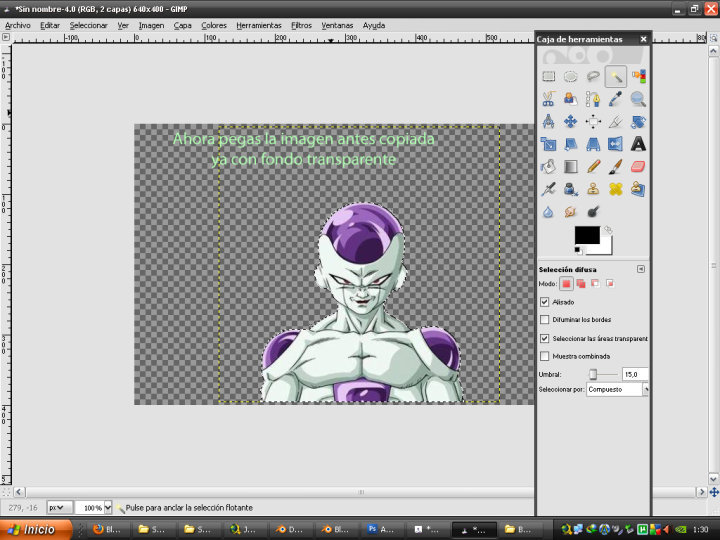720x540 pixels.
Task: Select the Foreground Select tool
Action: (571, 99)
